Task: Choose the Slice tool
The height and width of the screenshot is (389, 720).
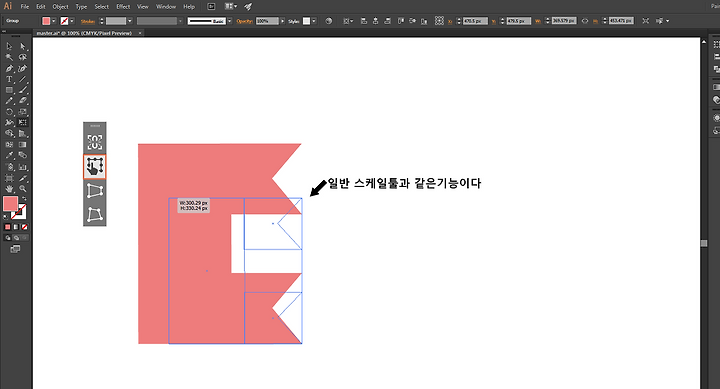Action: pos(22,178)
